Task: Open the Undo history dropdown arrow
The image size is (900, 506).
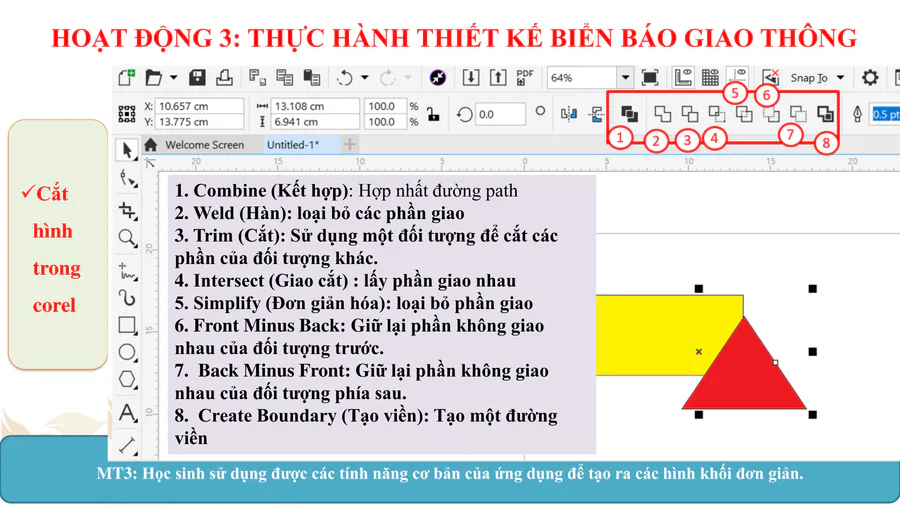Action: tap(364, 78)
